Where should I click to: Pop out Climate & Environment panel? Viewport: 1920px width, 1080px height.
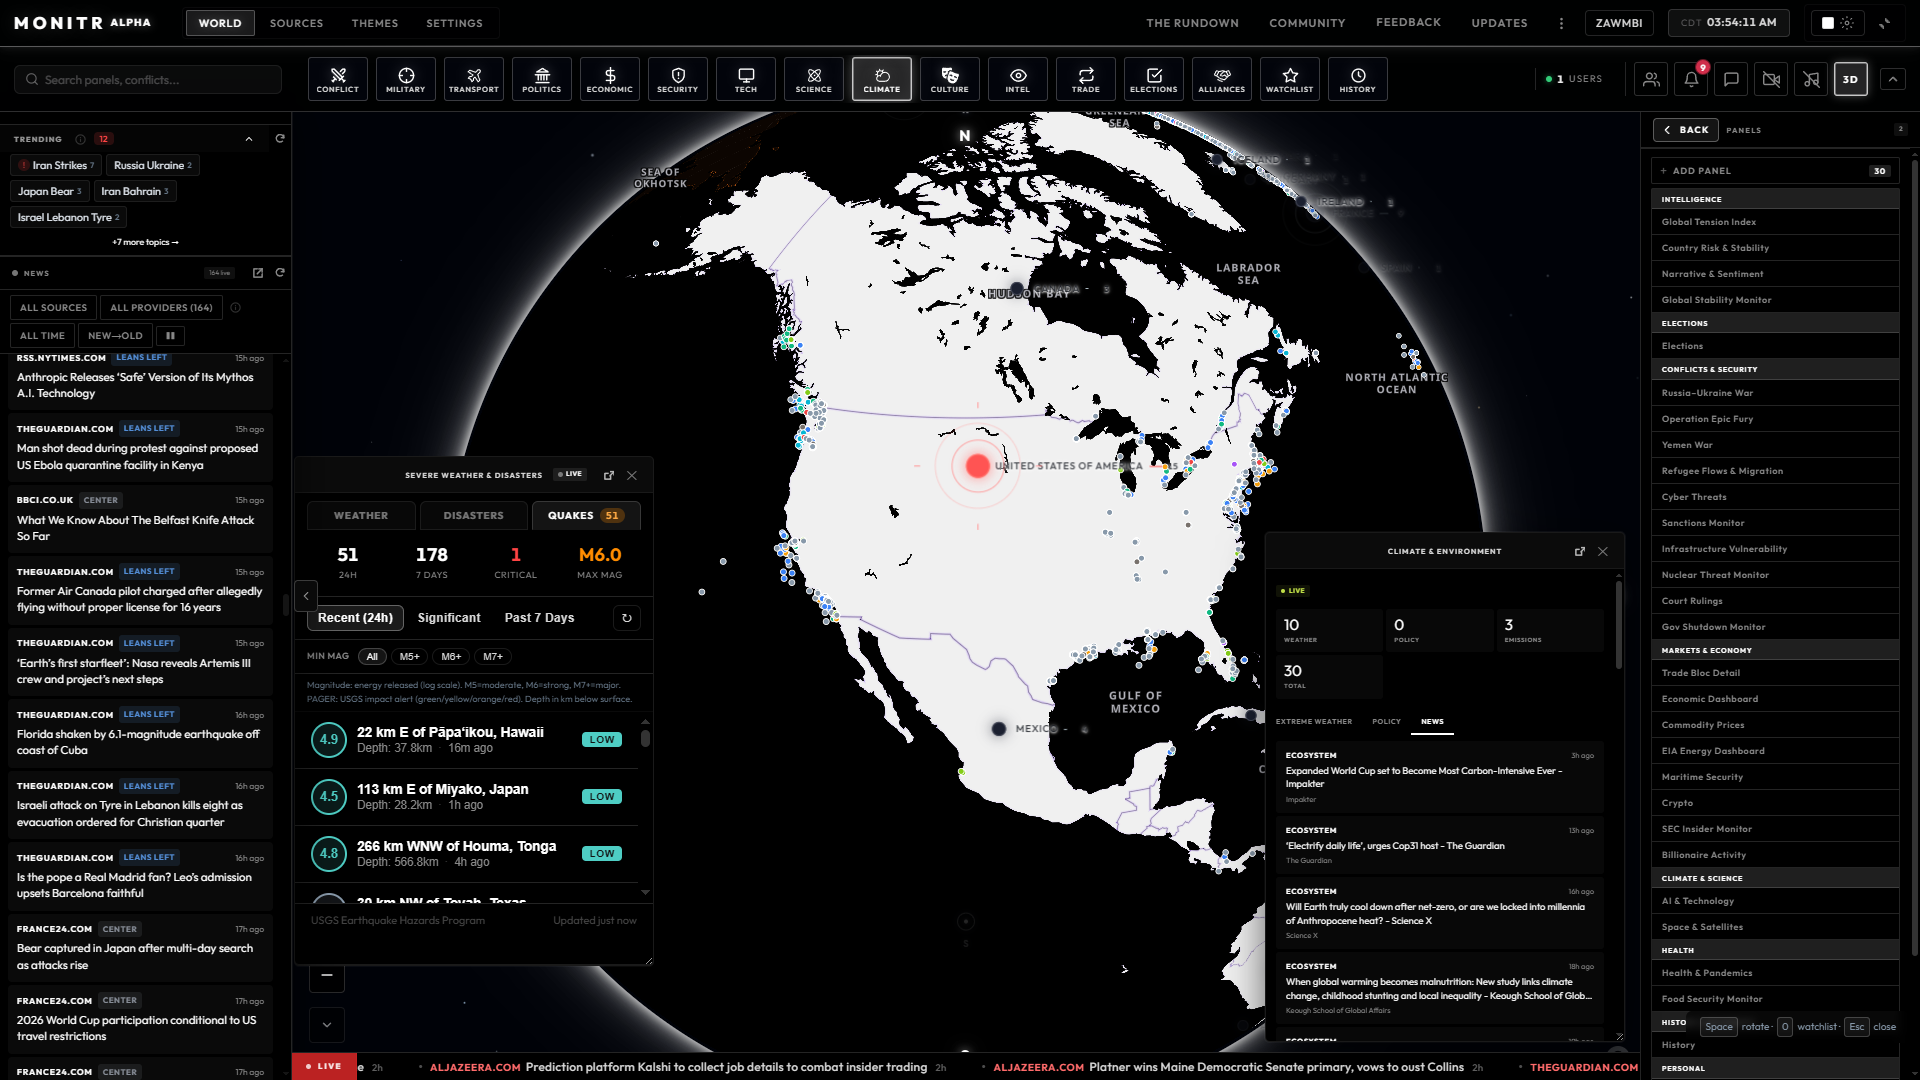[x=1580, y=551]
